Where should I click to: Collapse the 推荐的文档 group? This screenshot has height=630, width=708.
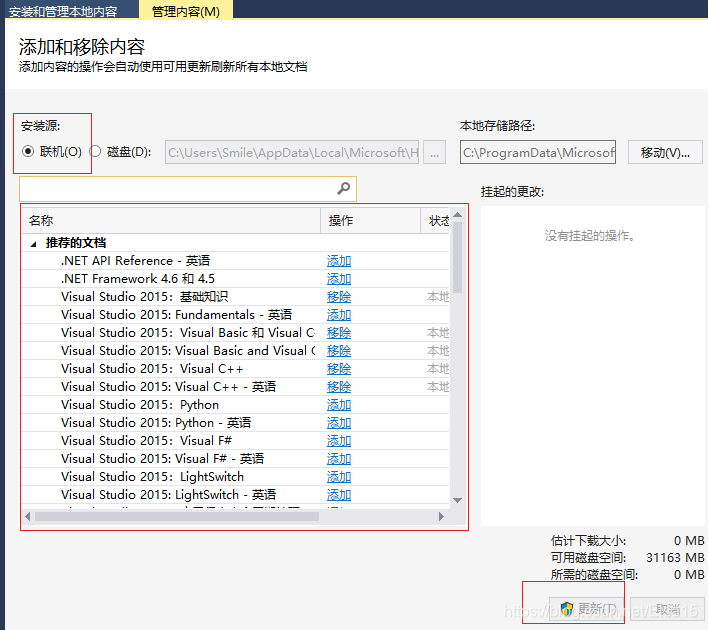coord(33,244)
